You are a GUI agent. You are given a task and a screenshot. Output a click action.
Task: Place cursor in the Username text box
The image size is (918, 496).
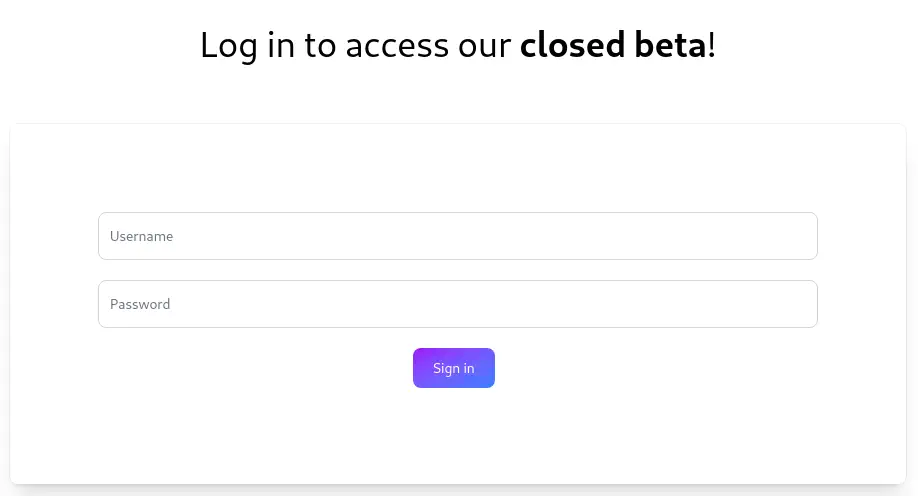[x=457, y=236]
